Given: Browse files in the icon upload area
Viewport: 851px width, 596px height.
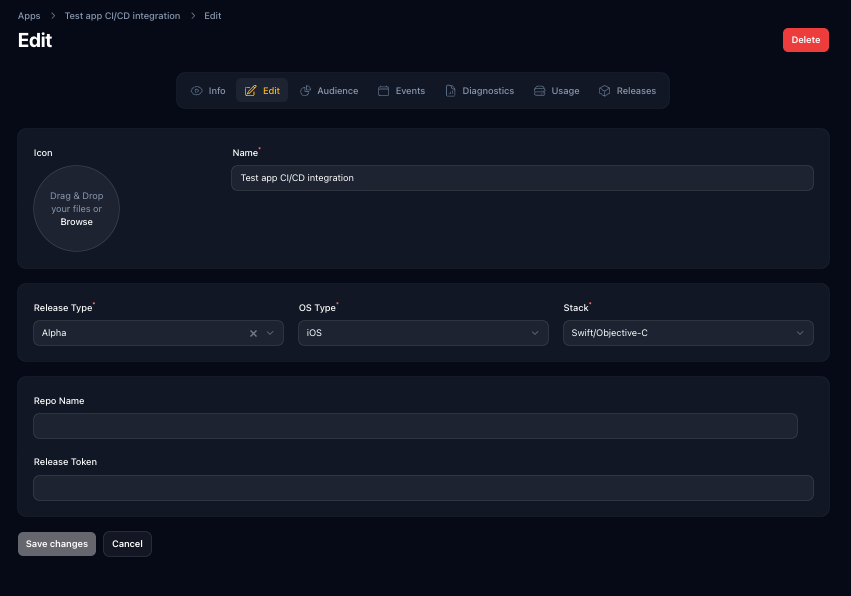Looking at the screenshot, I should pyautogui.click(x=76, y=222).
